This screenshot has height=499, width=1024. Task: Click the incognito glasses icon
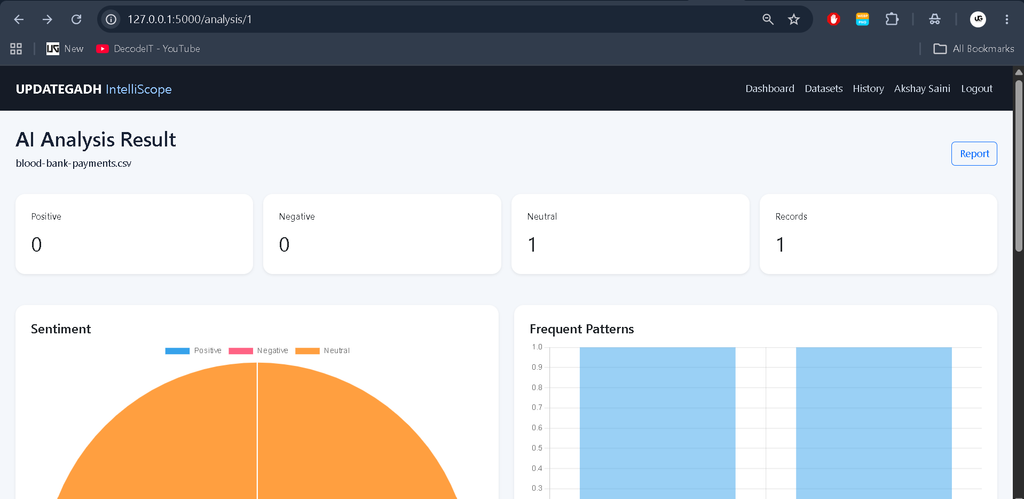point(935,20)
